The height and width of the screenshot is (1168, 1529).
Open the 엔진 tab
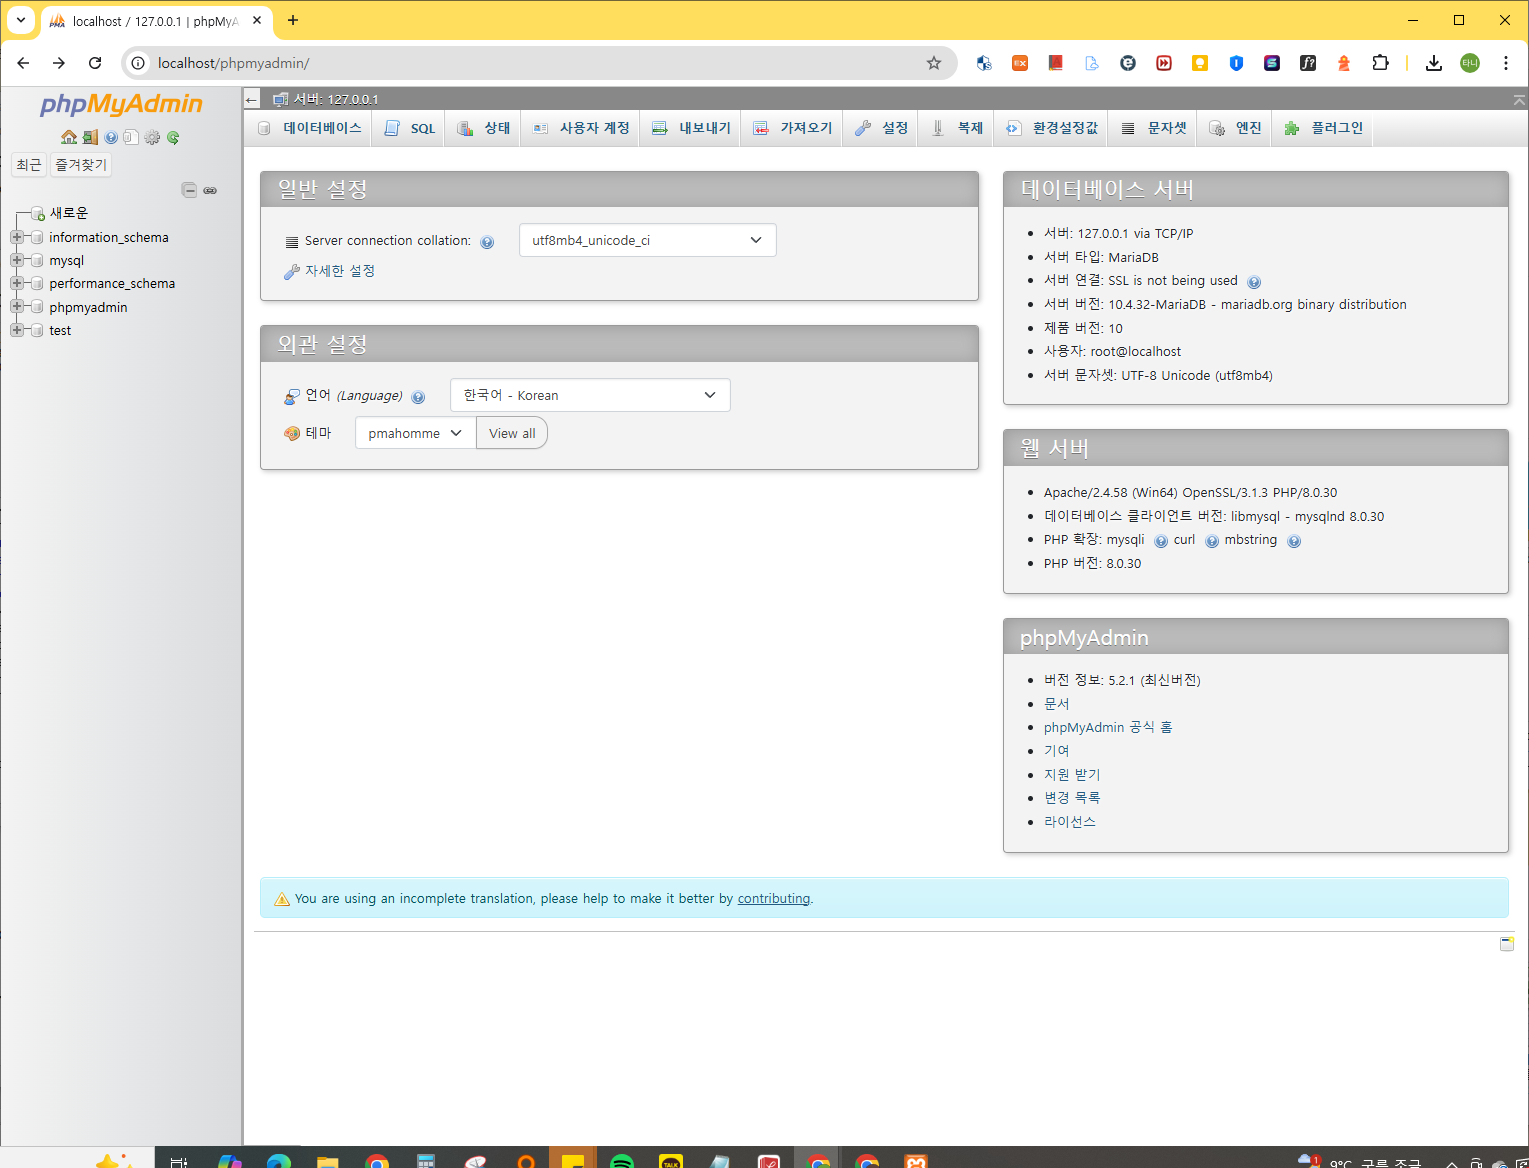pyautogui.click(x=1235, y=128)
